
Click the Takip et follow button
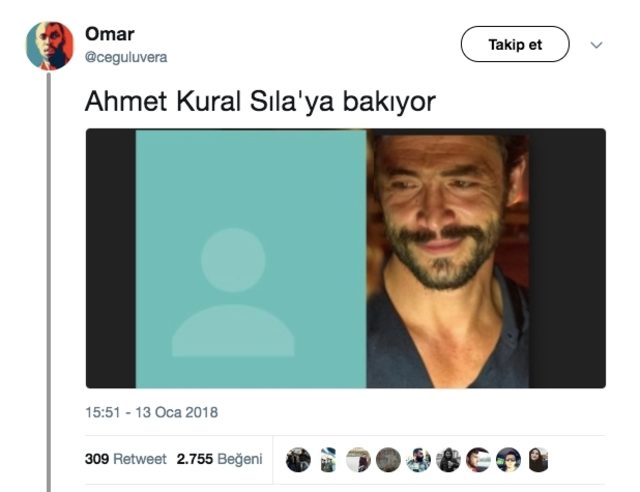tap(515, 44)
